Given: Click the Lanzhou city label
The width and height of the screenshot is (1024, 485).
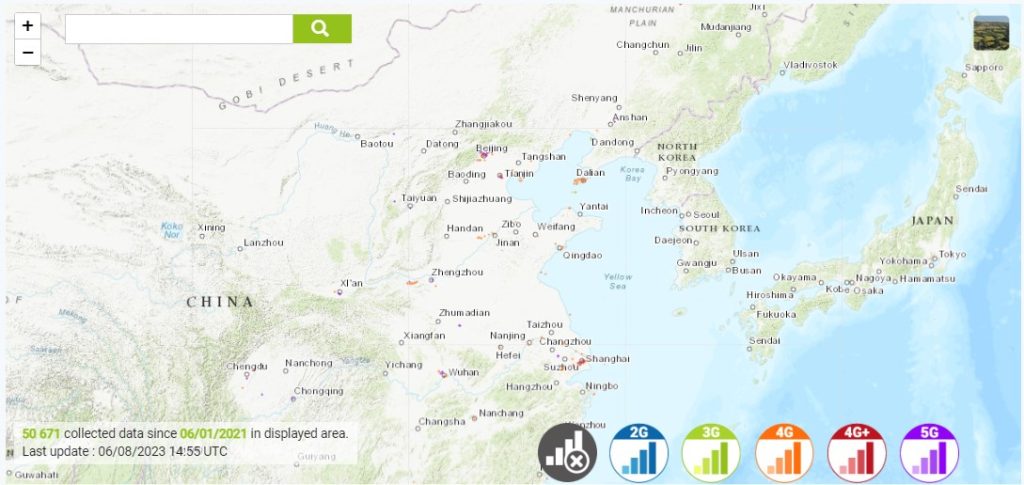Looking at the screenshot, I should (264, 243).
